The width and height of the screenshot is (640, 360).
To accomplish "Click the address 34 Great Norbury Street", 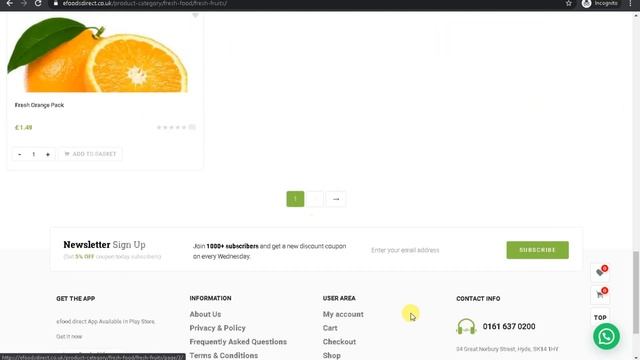I will click(x=507, y=349).
